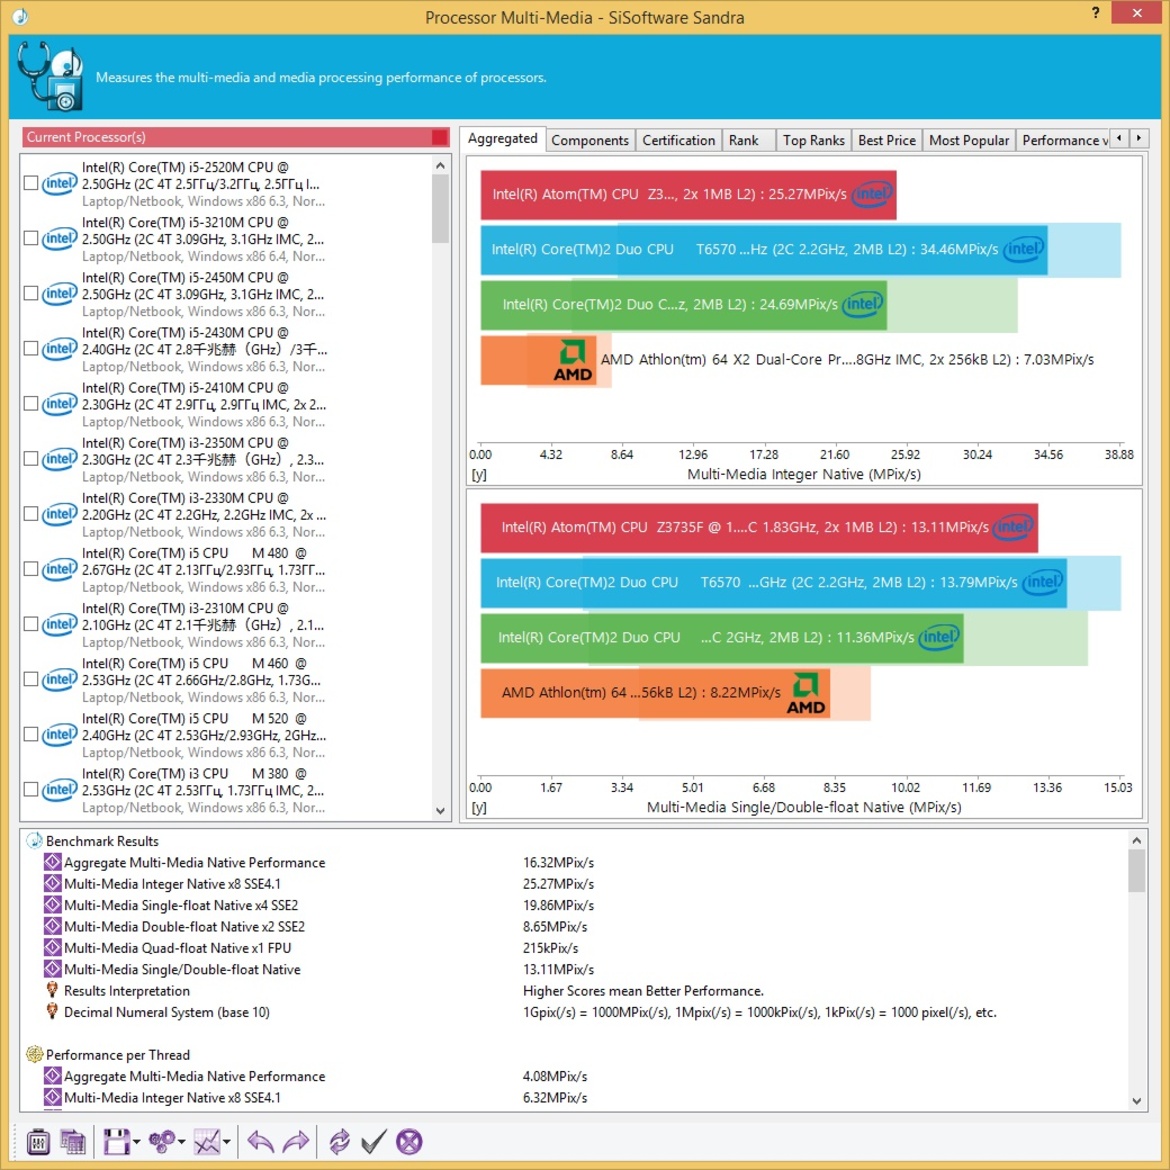Viewport: 1170px width, 1170px height.
Task: Click the Sandra app icon in the title bar
Action: (20, 16)
